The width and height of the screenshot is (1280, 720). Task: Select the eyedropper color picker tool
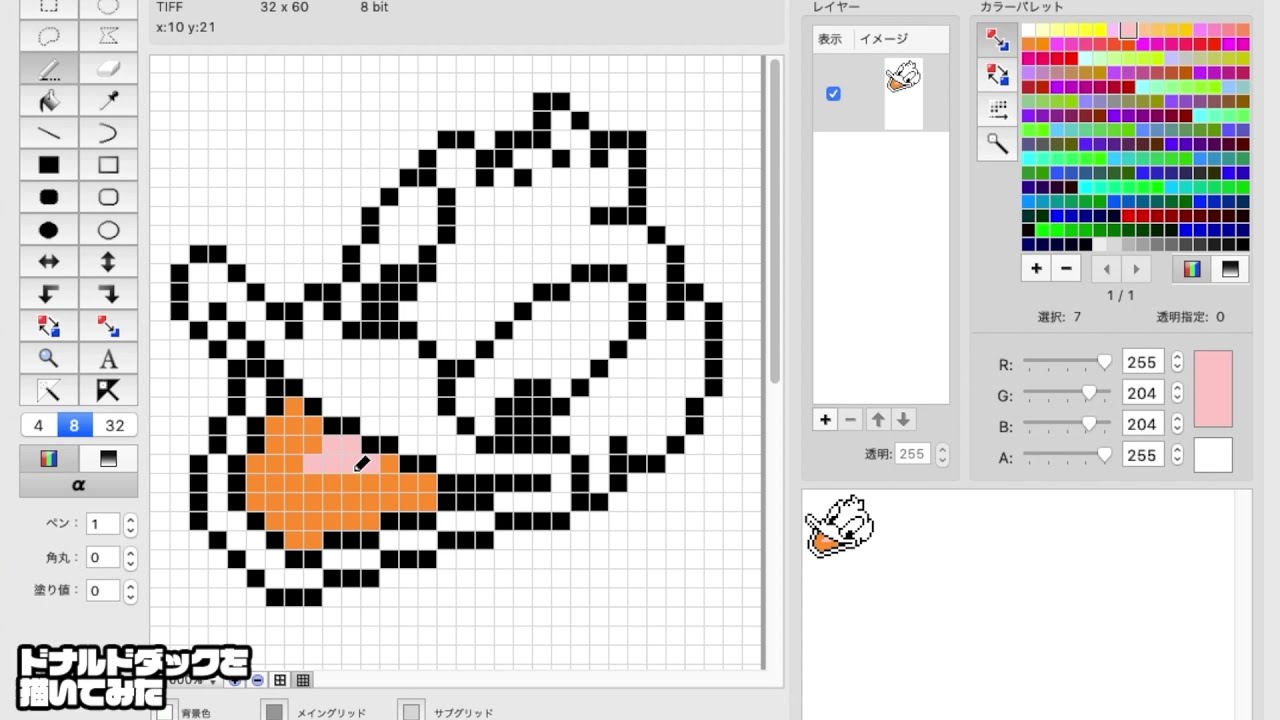108,101
